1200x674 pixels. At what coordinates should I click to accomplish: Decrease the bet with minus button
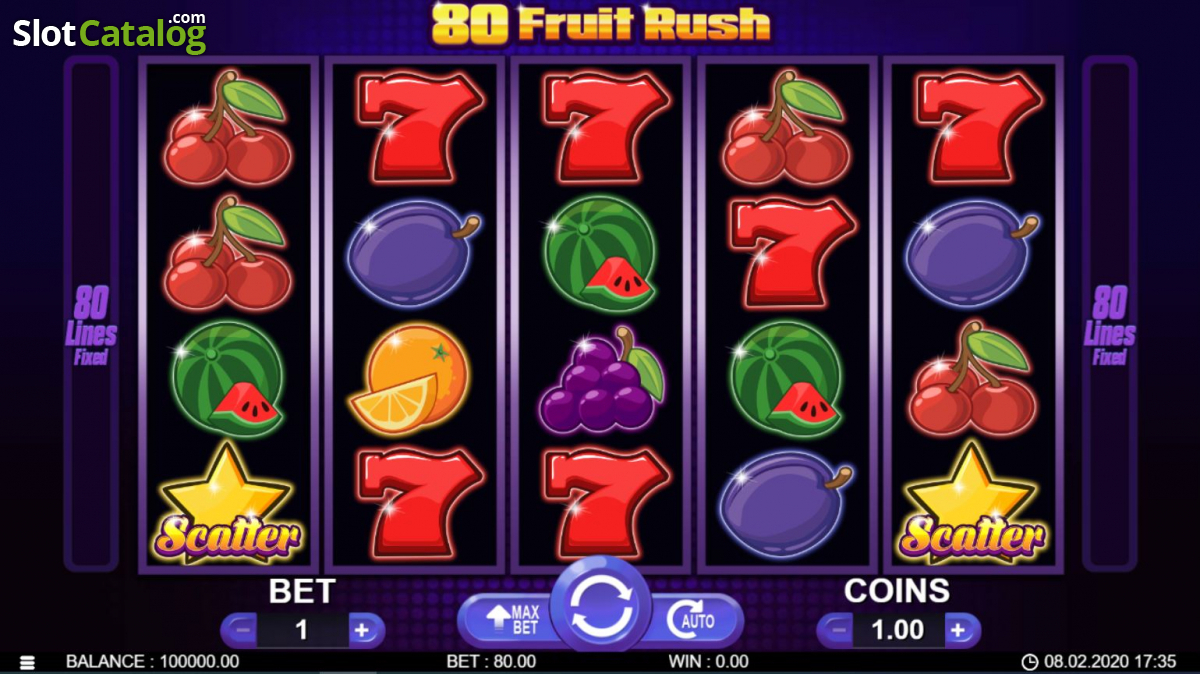point(241,630)
